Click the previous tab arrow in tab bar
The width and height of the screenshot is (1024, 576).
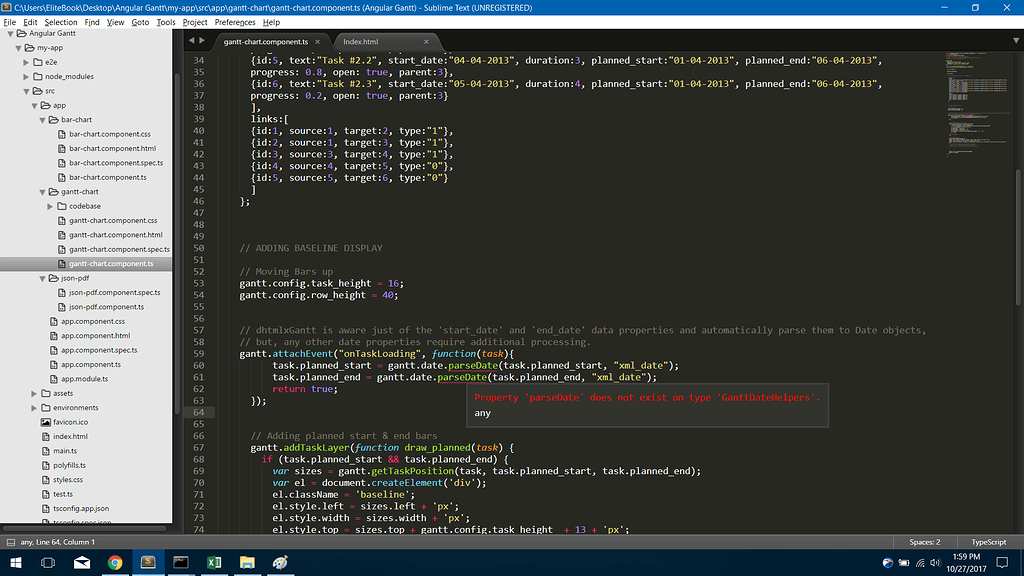point(191,41)
